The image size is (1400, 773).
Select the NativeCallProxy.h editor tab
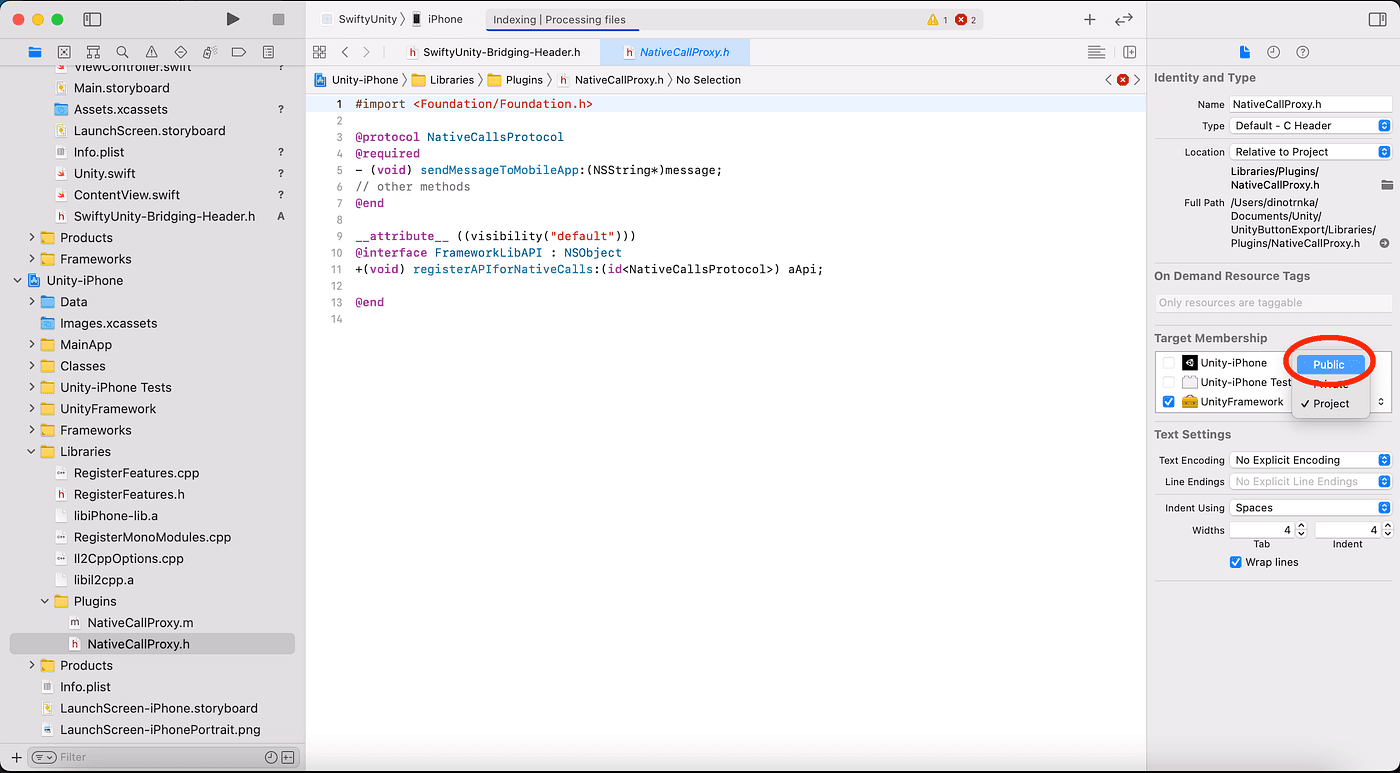point(675,52)
